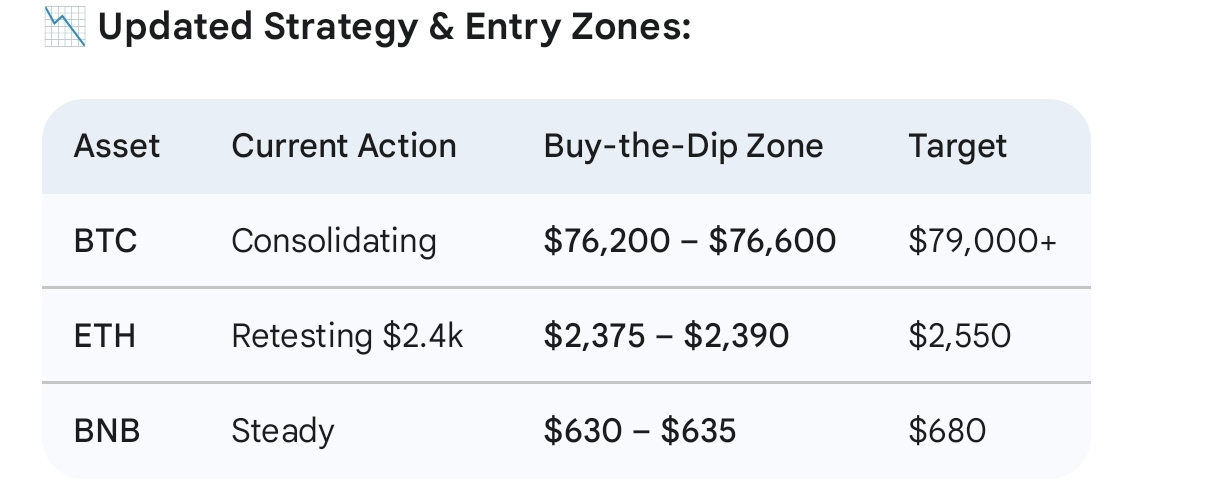Screen dimensions: 1220x487
Task: Click the Target column header
Action: coord(957,146)
